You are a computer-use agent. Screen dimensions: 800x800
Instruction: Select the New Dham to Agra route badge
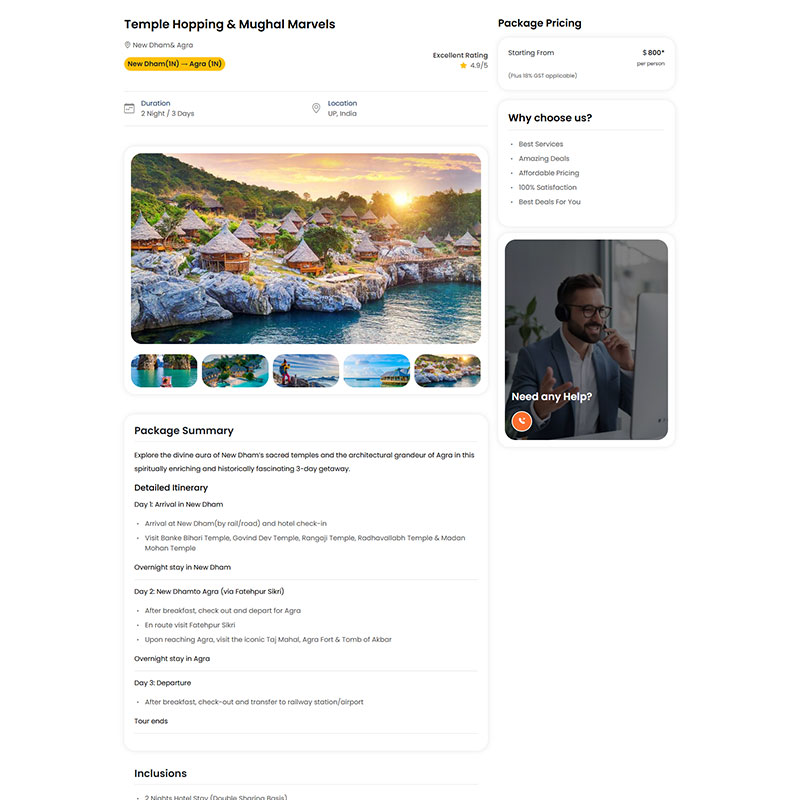tap(174, 64)
